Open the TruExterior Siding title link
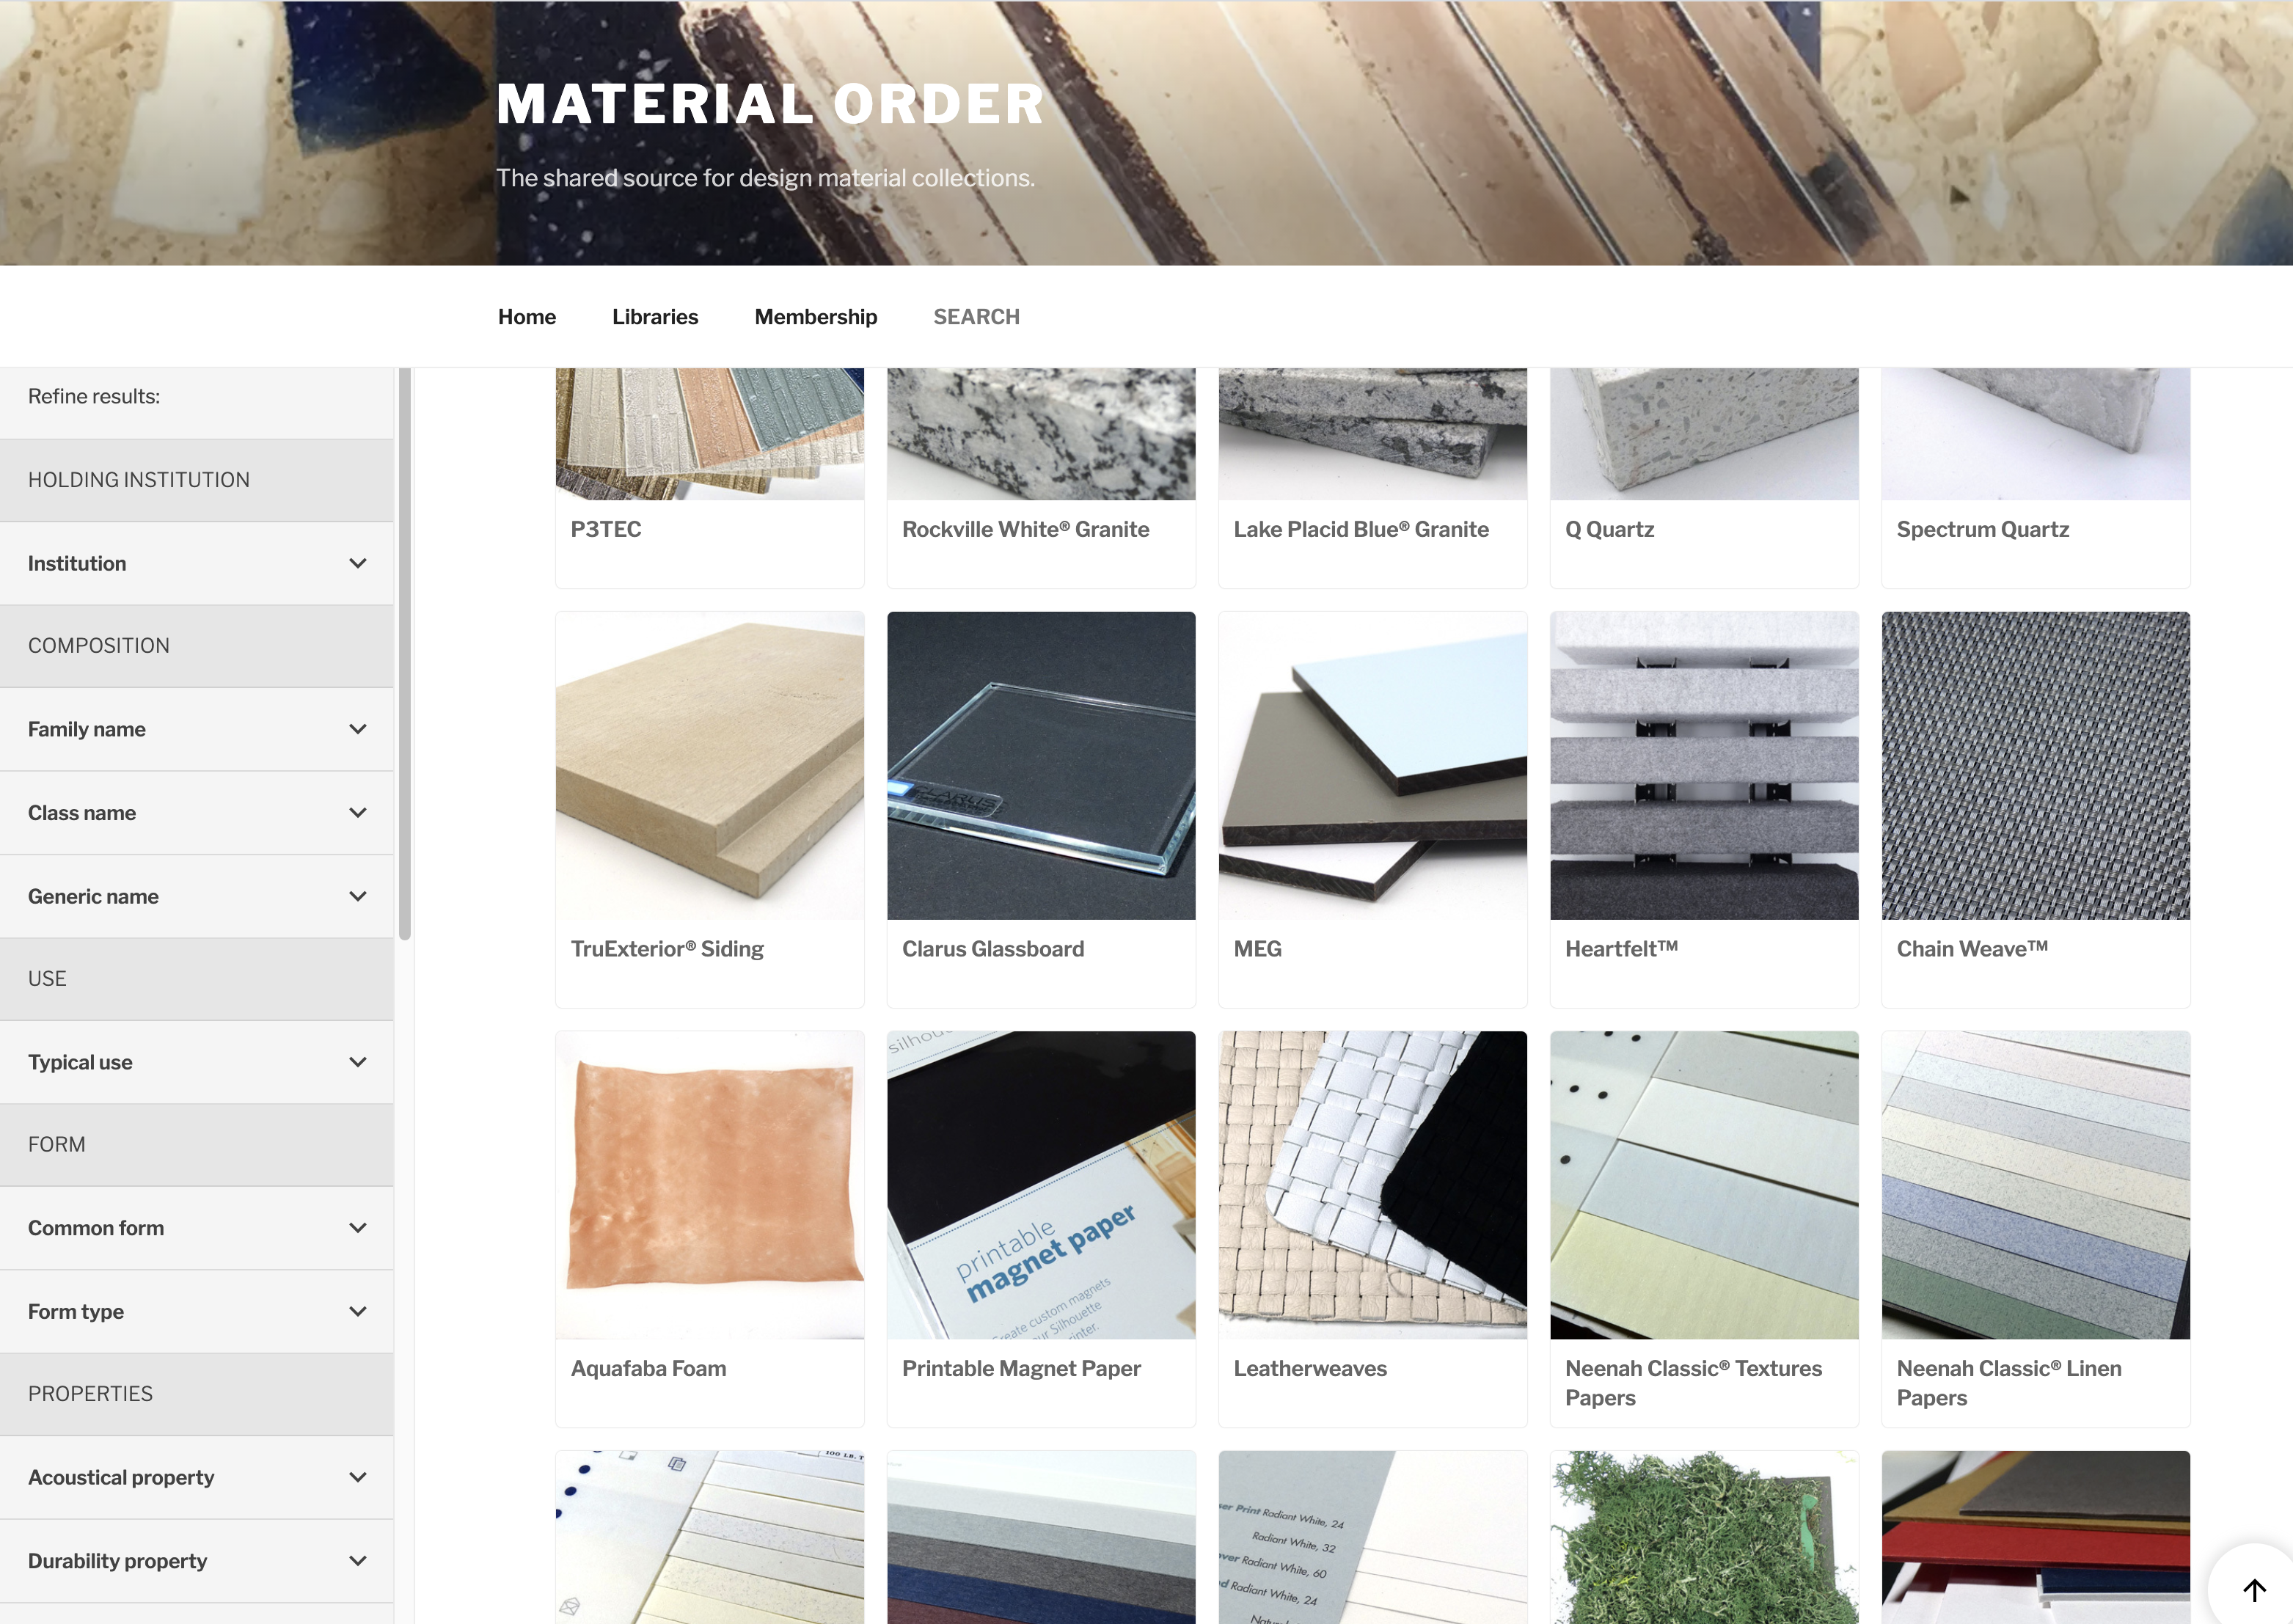Image resolution: width=2293 pixels, height=1624 pixels. tap(667, 949)
